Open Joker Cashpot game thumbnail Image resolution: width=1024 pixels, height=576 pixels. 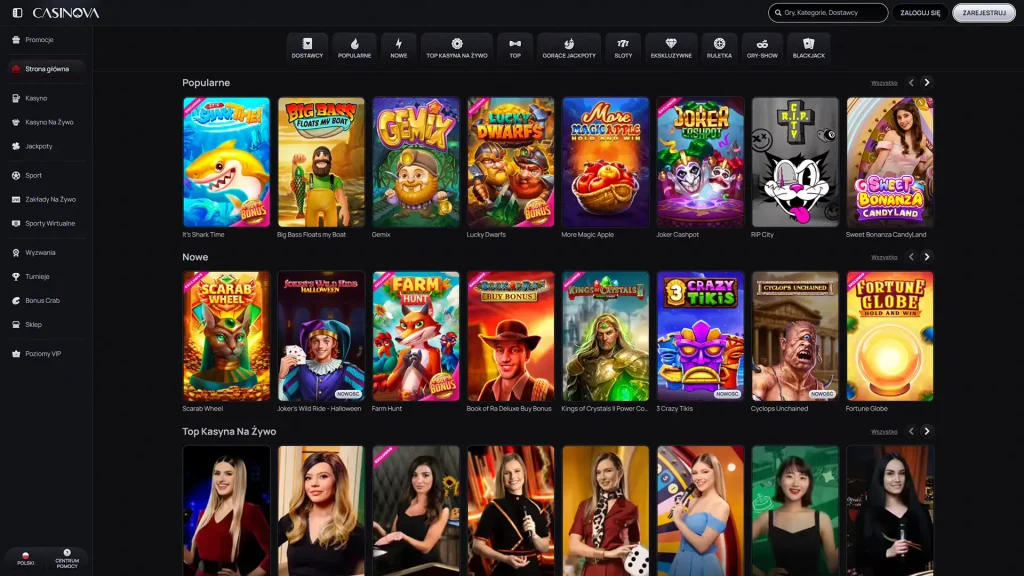click(x=700, y=162)
